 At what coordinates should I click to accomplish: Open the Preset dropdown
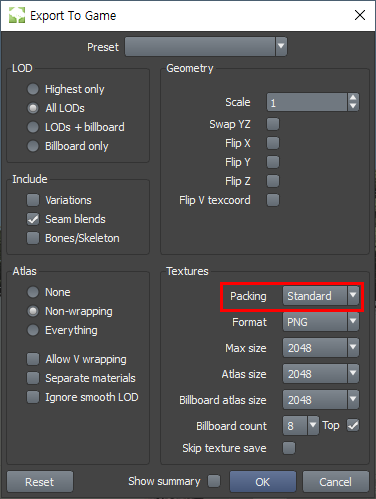click(206, 47)
